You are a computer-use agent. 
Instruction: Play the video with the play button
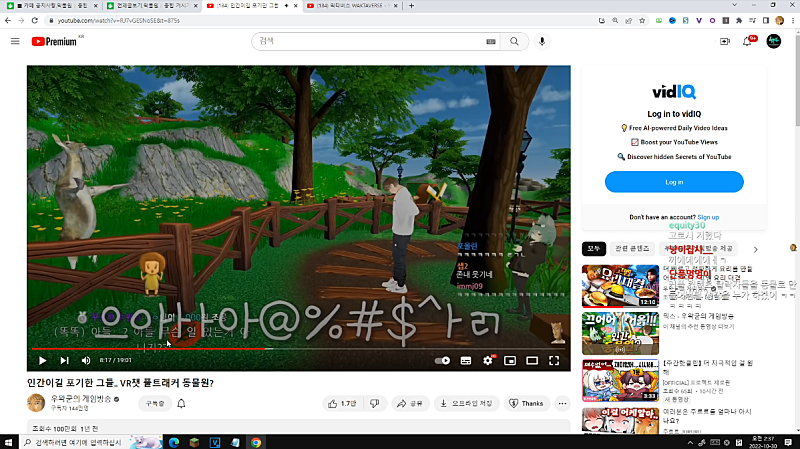[42, 360]
